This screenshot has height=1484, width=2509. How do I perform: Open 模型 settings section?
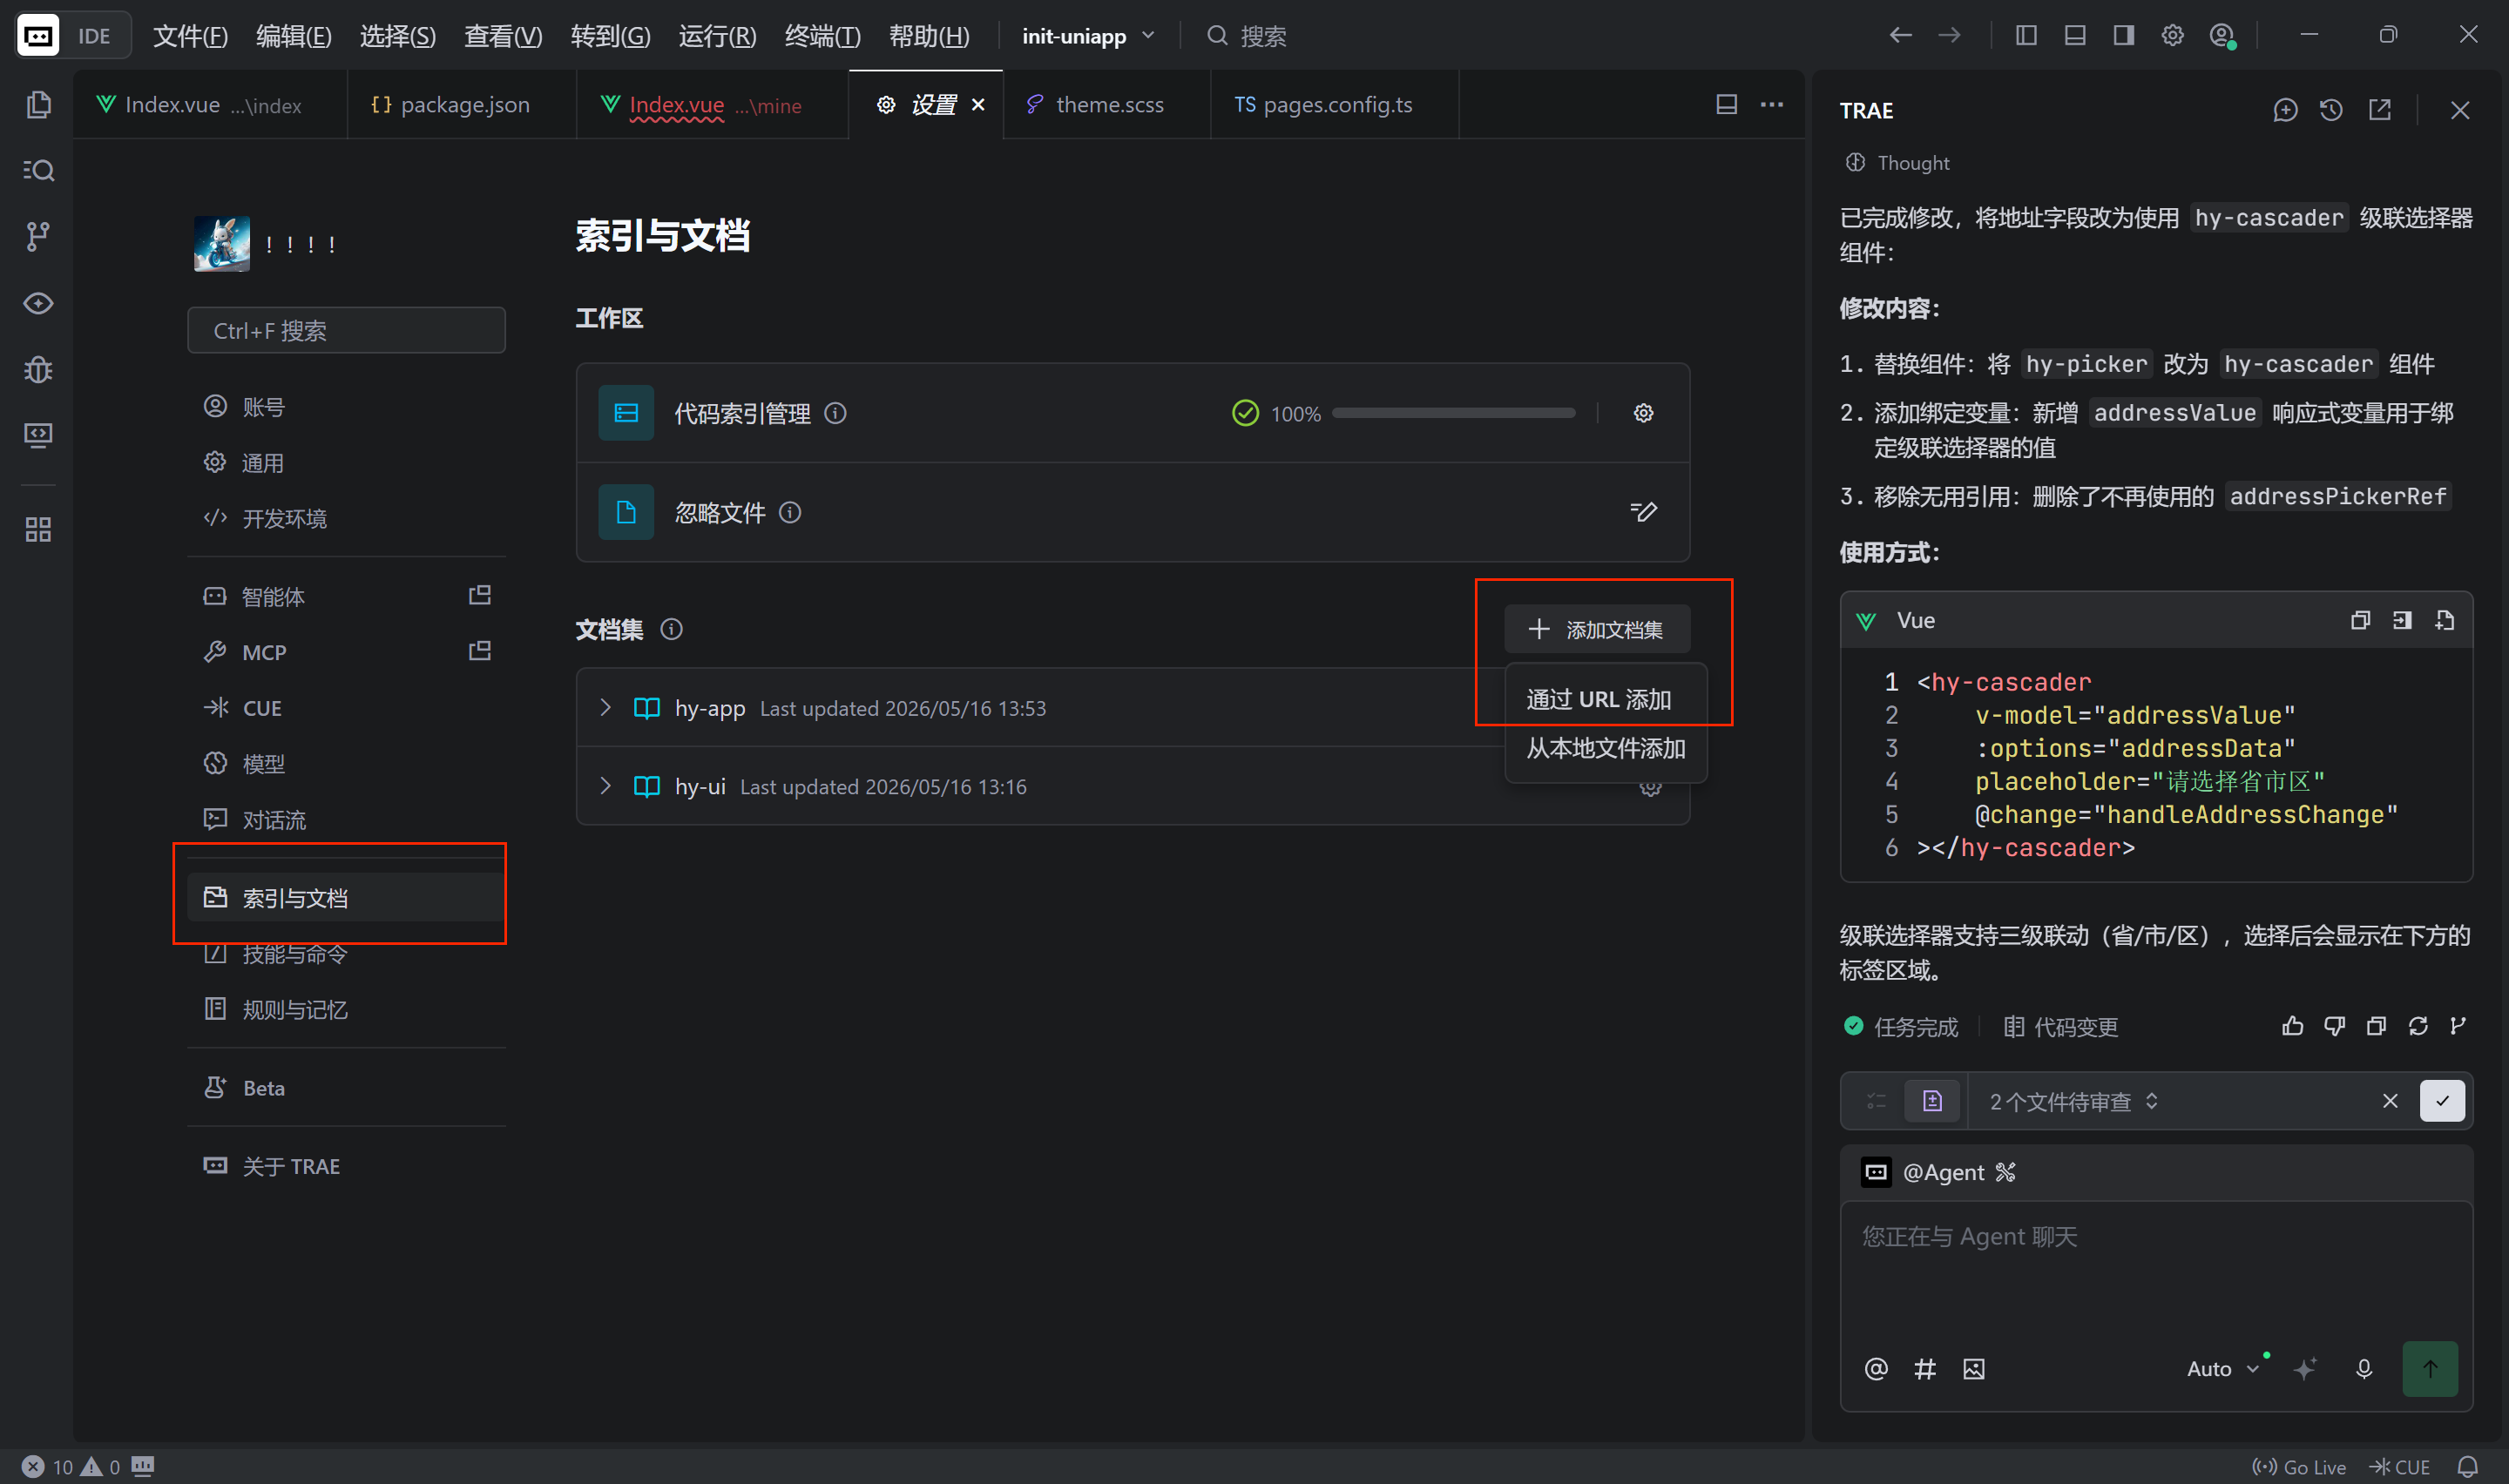pyautogui.click(x=346, y=763)
